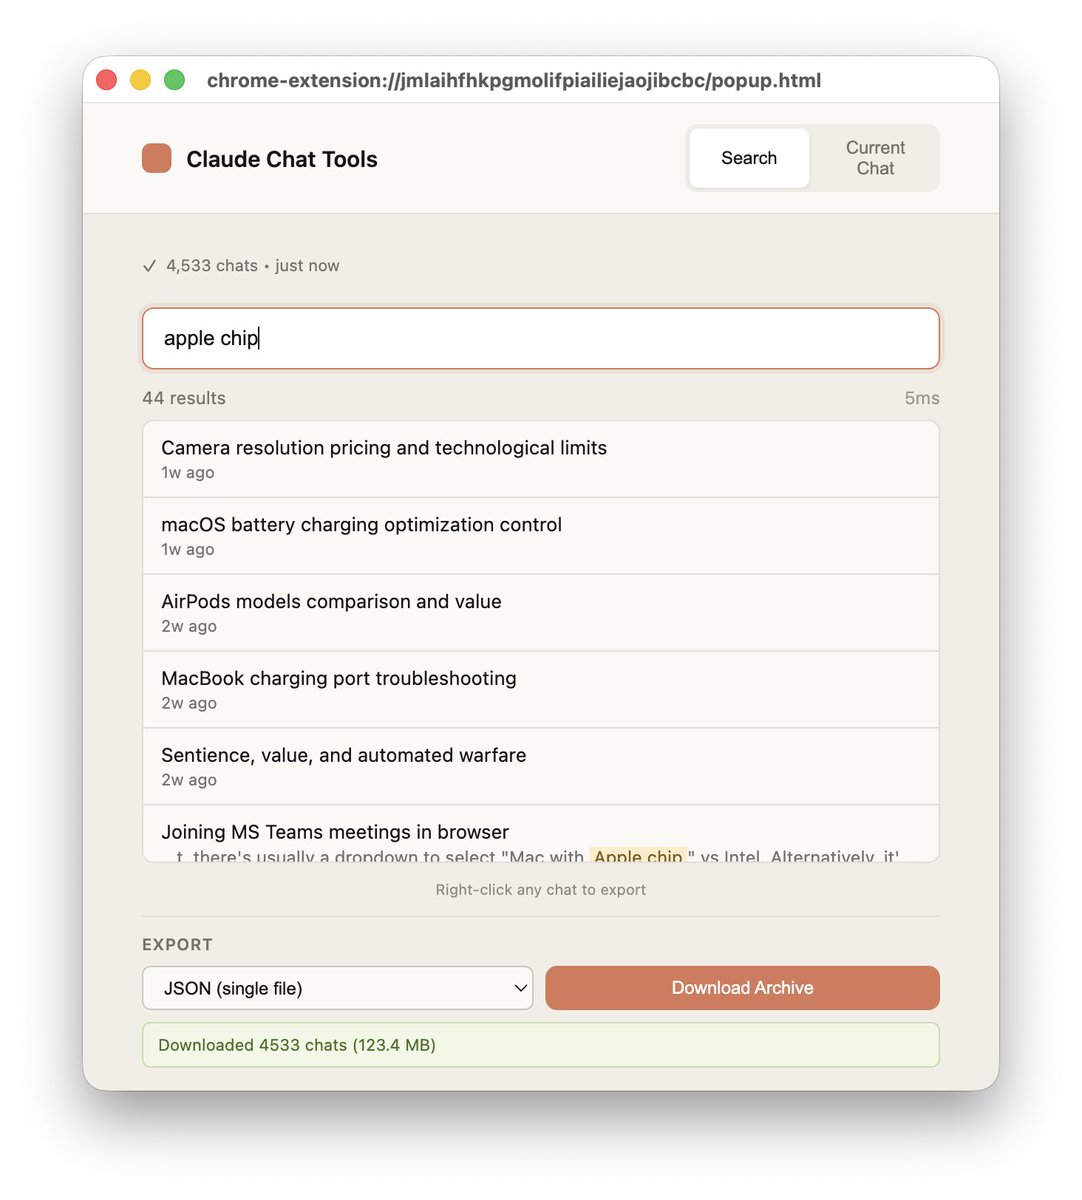
Task: Open the Joining MS Teams meetings result
Action: [541, 834]
